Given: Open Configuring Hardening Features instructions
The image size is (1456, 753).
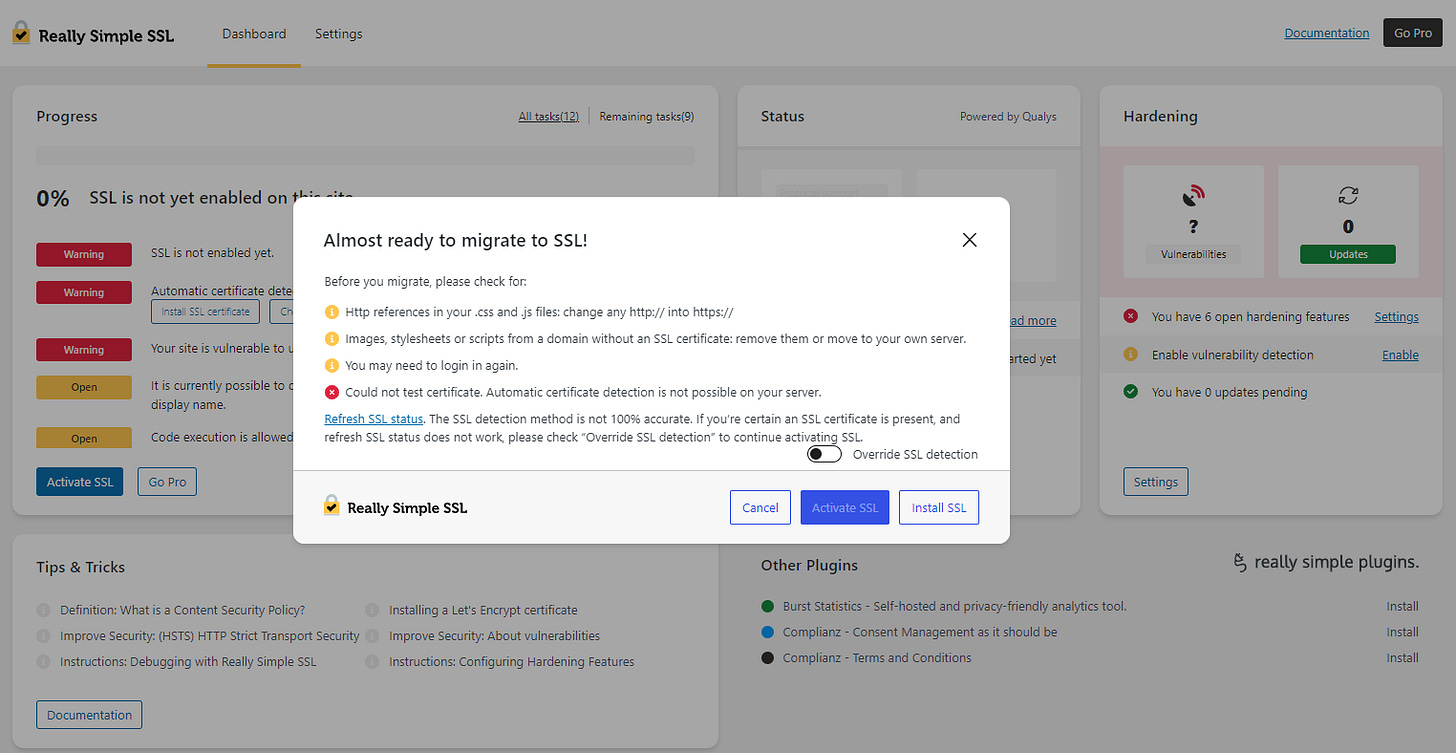Looking at the screenshot, I should [512, 662].
